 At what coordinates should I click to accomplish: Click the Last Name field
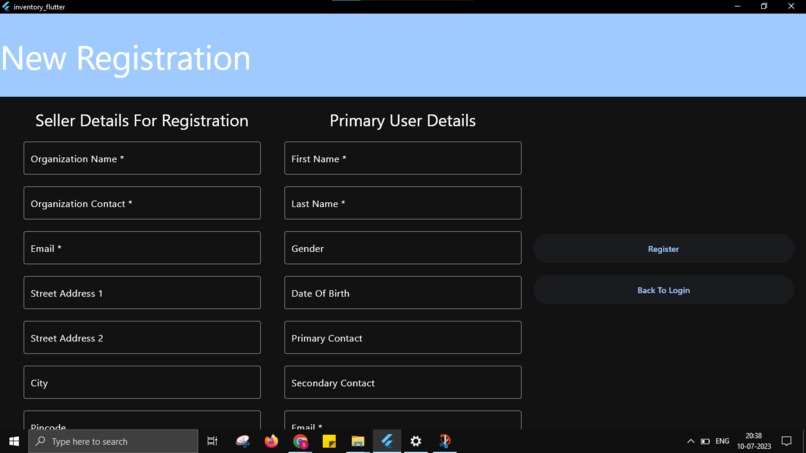pos(402,203)
